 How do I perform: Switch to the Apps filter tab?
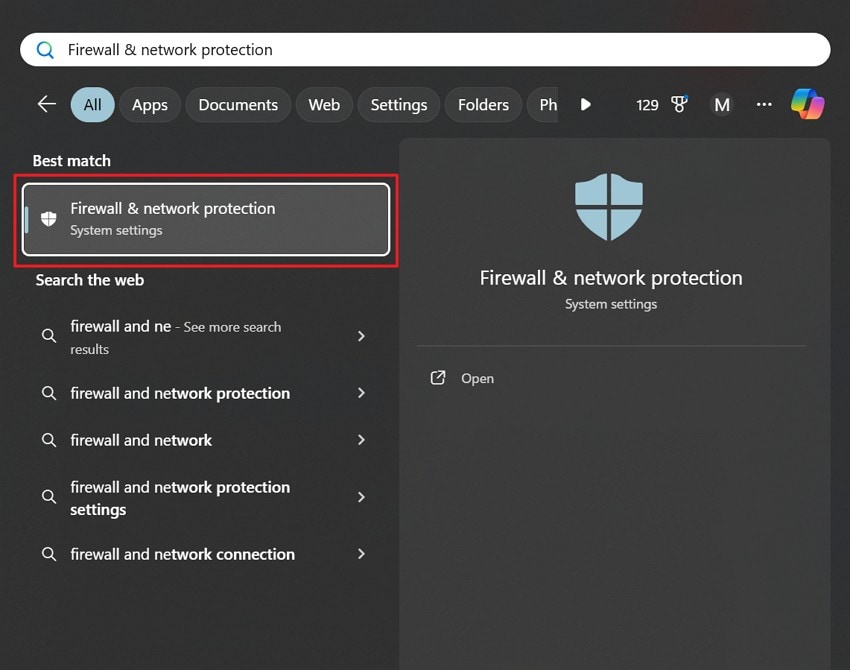(149, 104)
